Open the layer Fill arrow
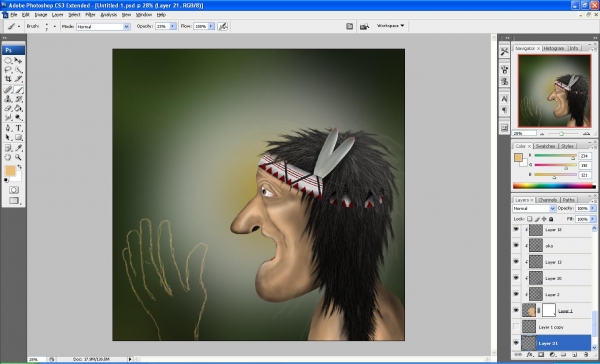 (593, 219)
